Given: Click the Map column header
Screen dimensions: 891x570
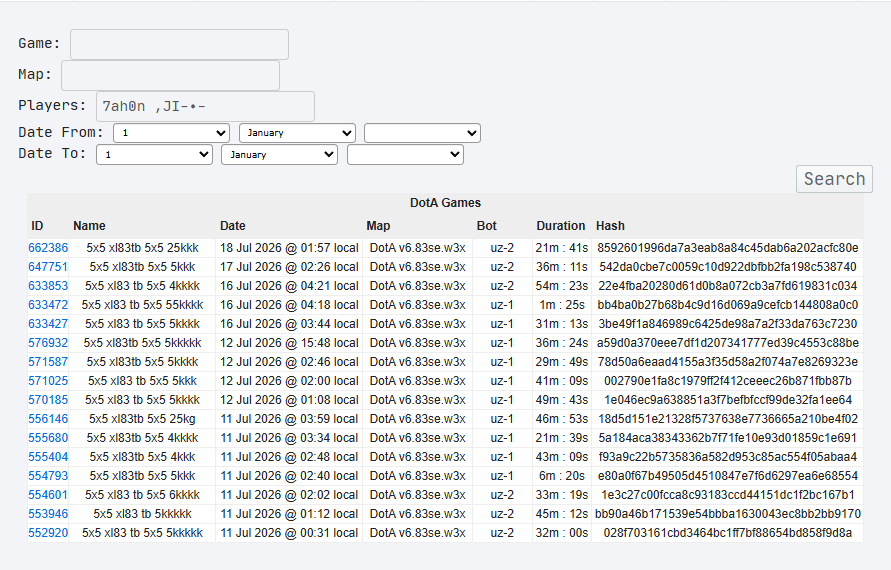Looking at the screenshot, I should pos(378,226).
